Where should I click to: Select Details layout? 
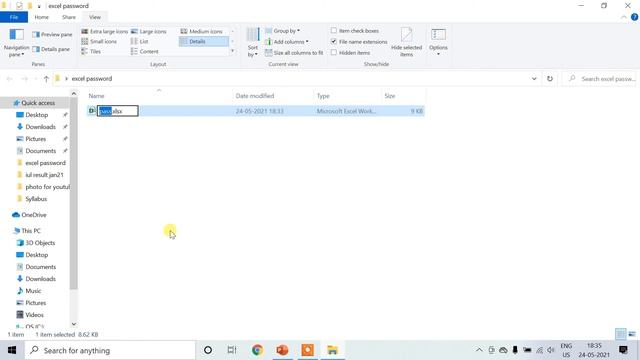click(204, 42)
